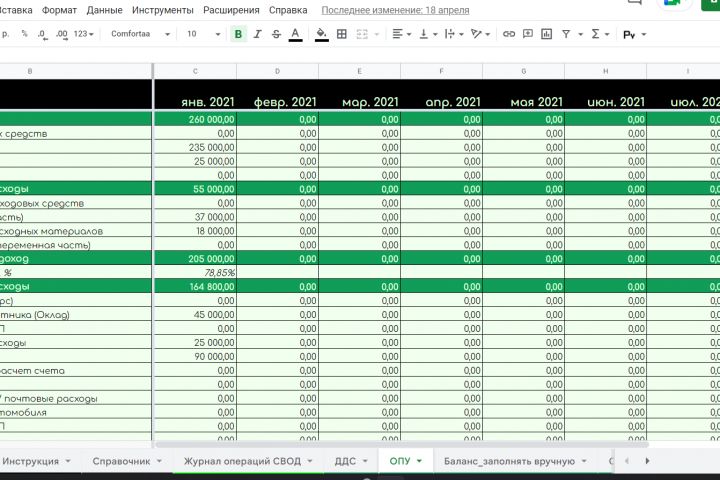Increase decimal places
This screenshot has height=480, width=720.
[62, 34]
